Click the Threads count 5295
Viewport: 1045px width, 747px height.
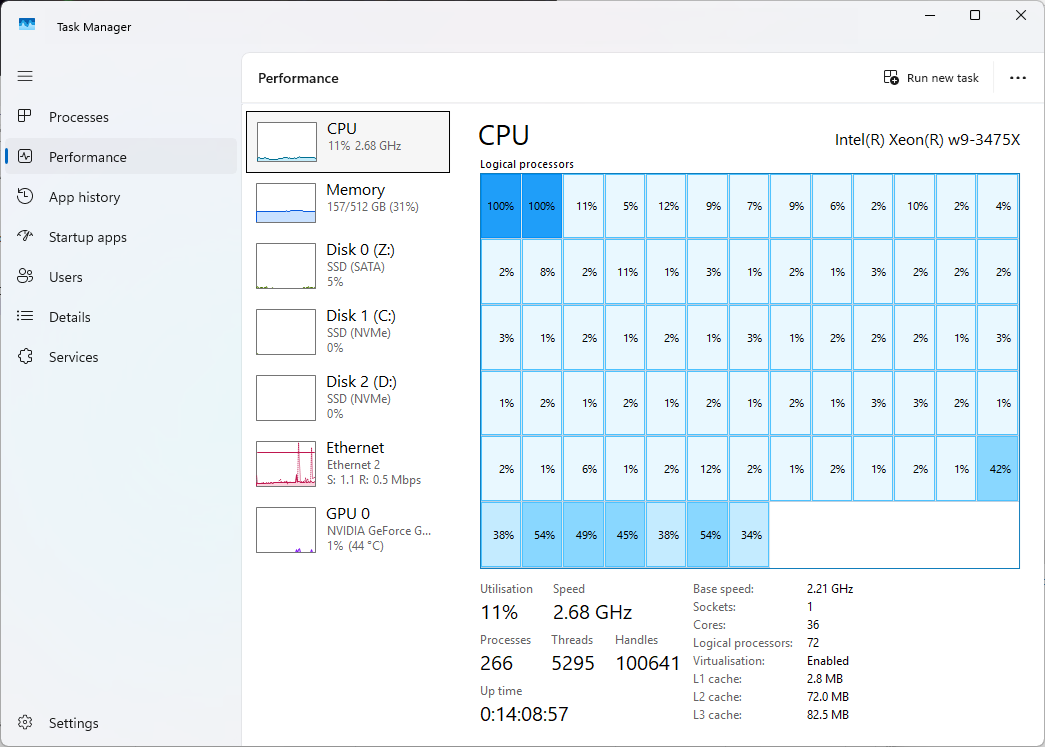(572, 663)
